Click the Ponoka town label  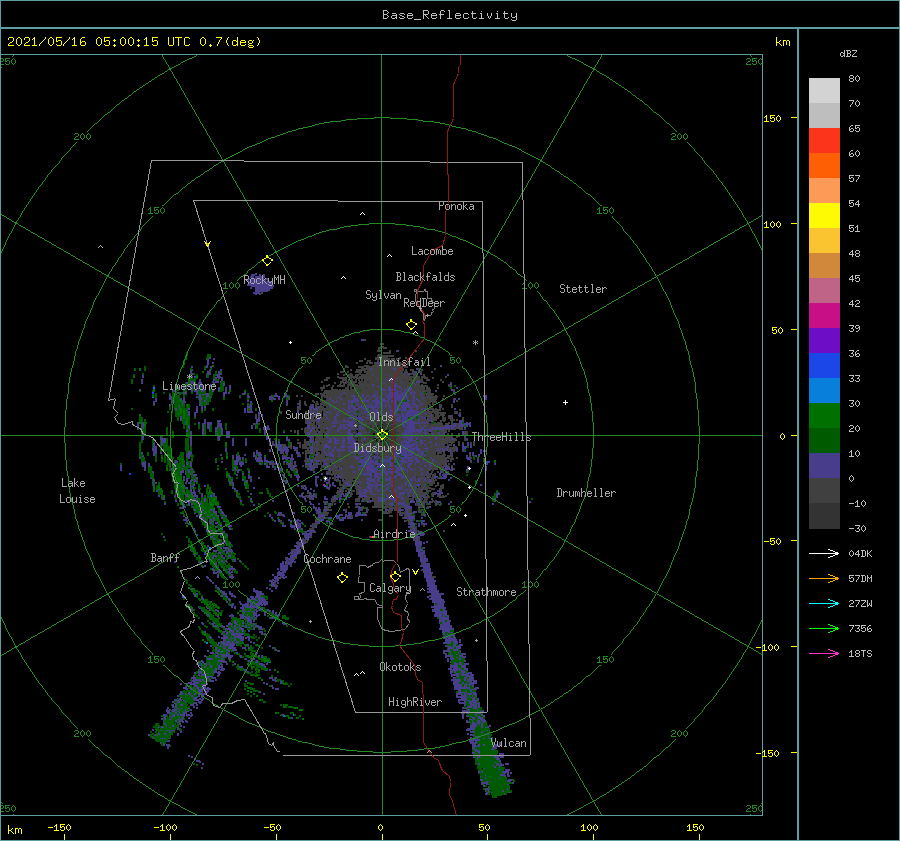pos(456,206)
